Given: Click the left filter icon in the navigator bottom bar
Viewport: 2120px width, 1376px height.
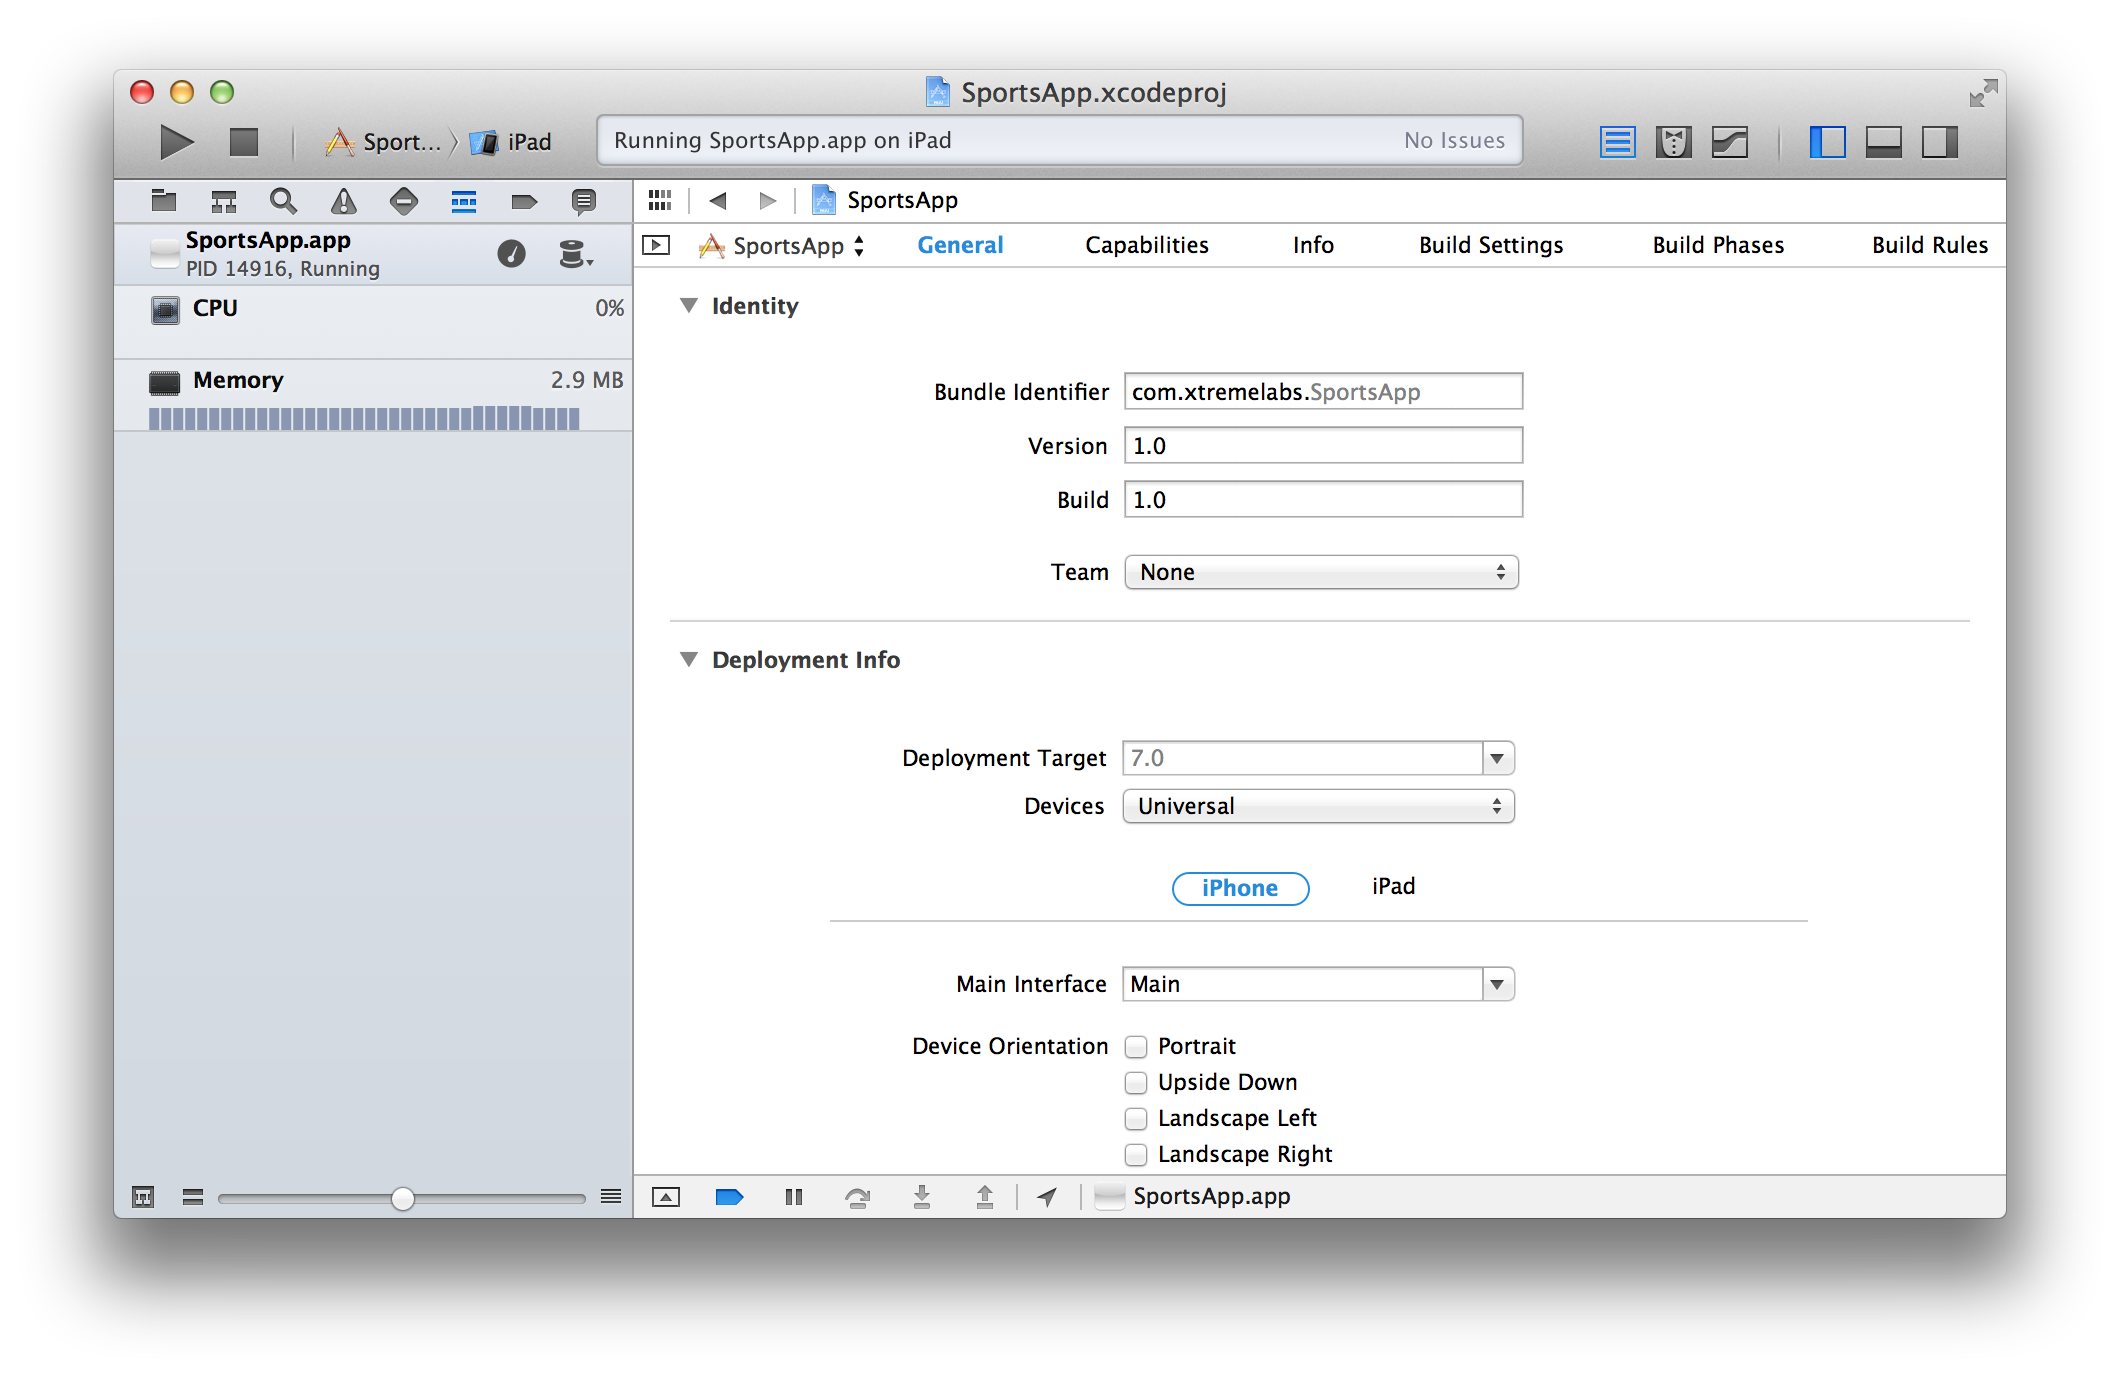Looking at the screenshot, I should [x=143, y=1197].
